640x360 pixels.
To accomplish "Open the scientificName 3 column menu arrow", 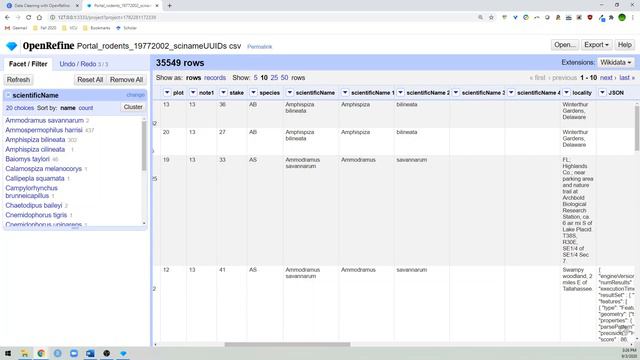I will [456, 93].
